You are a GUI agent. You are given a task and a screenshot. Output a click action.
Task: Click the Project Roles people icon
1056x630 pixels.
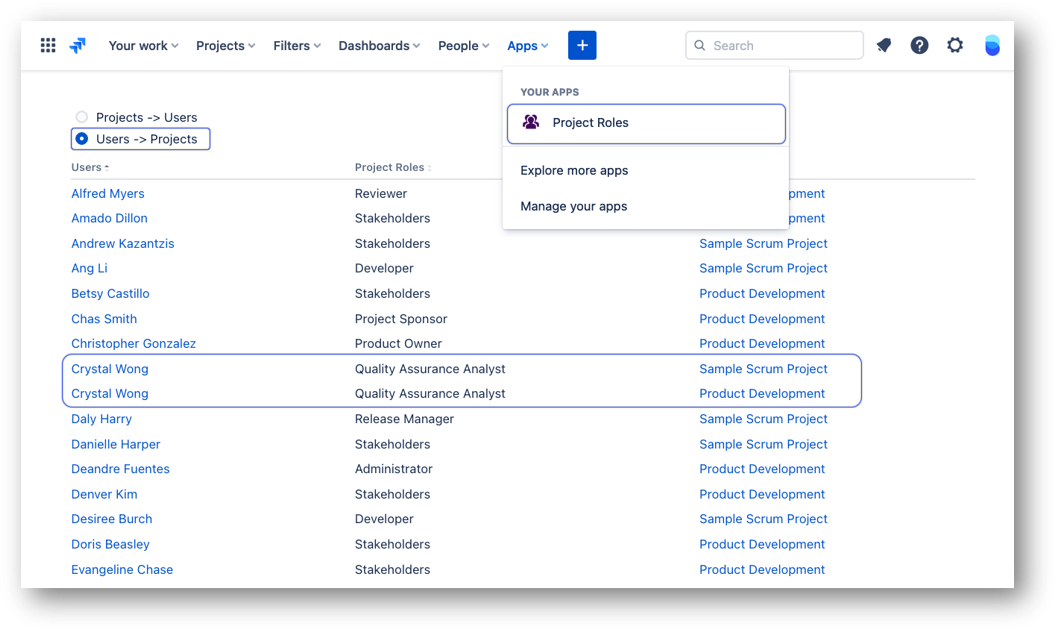(x=531, y=122)
